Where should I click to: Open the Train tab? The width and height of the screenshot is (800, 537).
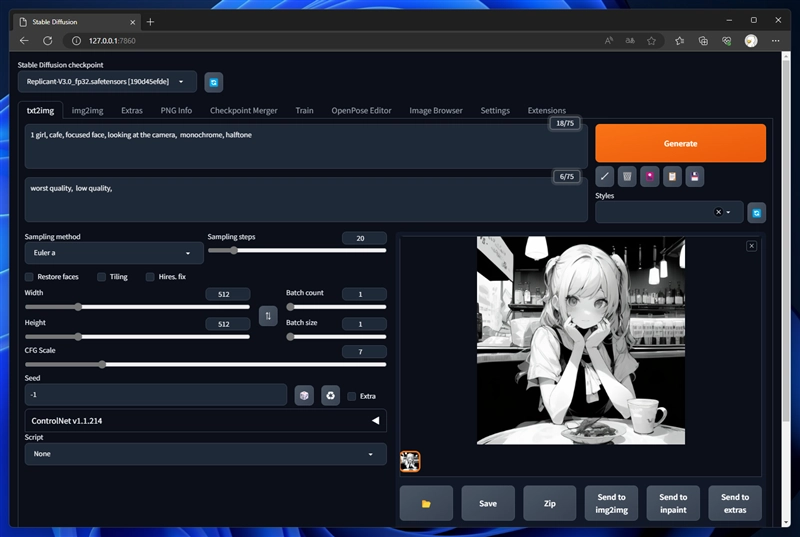coord(304,111)
